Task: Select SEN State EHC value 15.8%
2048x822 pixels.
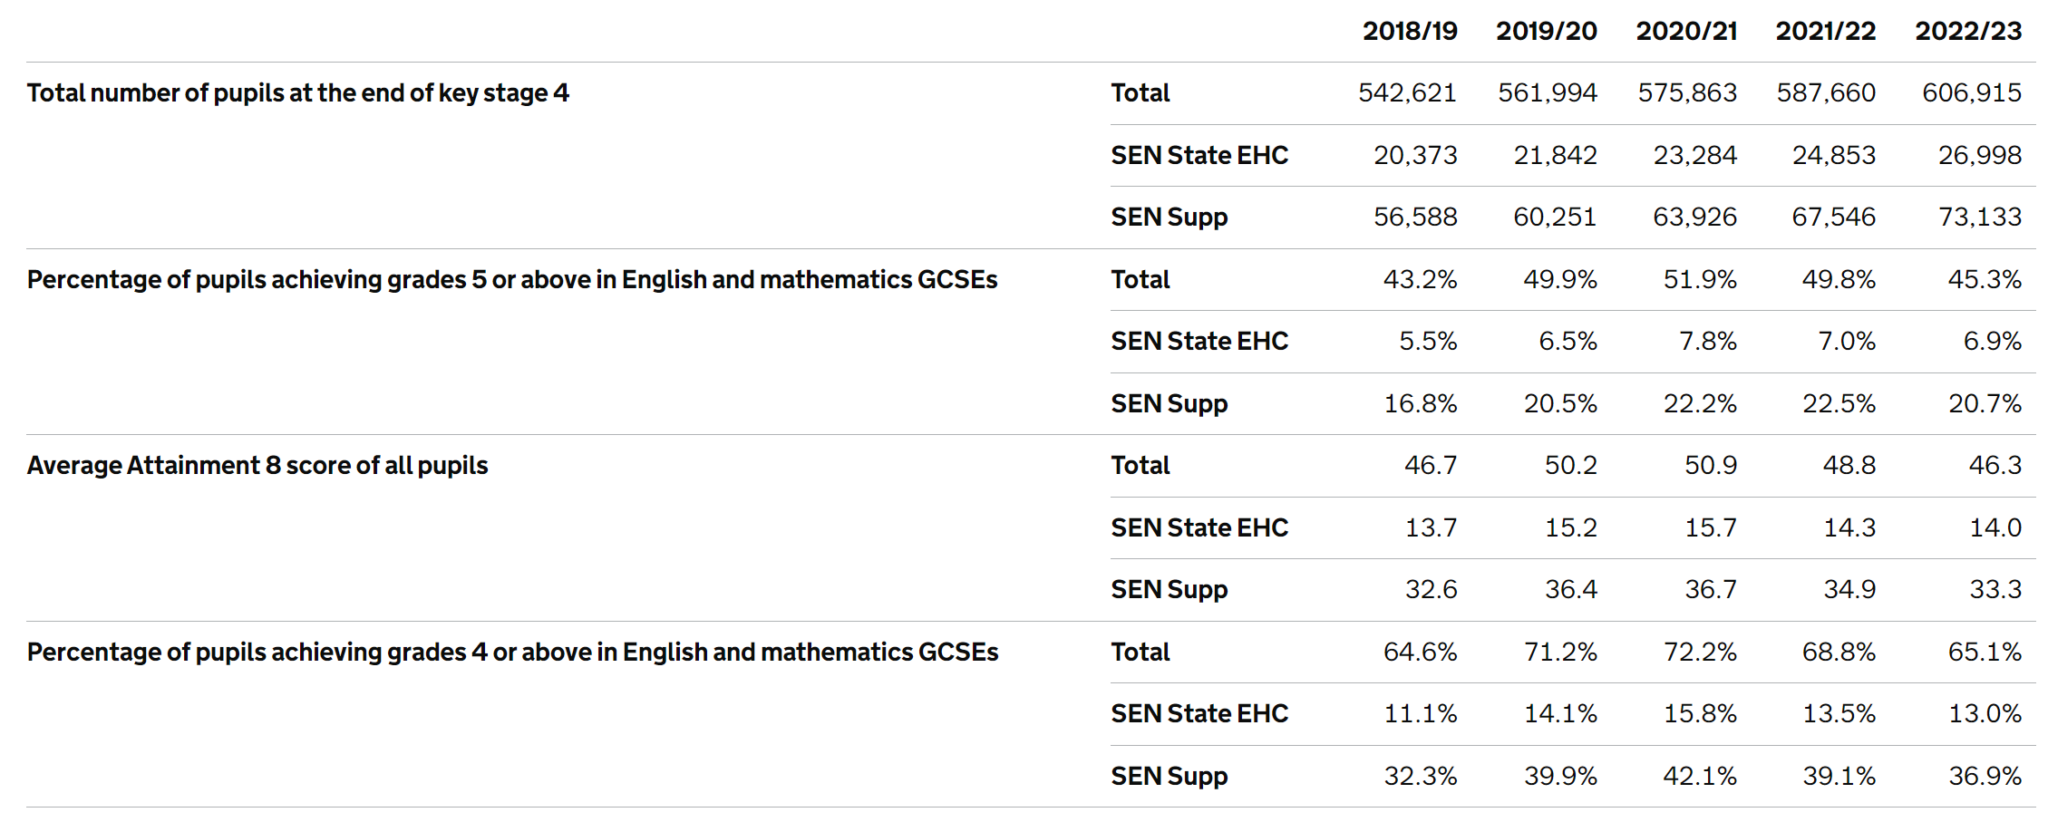Action: pos(1699,714)
